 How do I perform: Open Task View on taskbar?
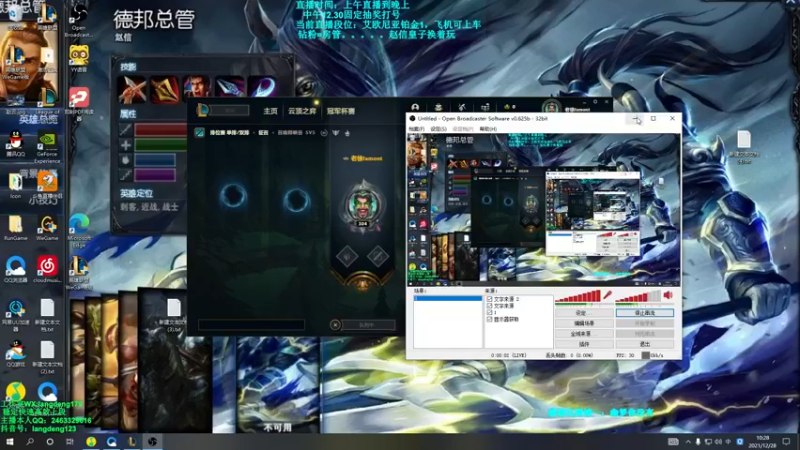pyautogui.click(x=70, y=441)
